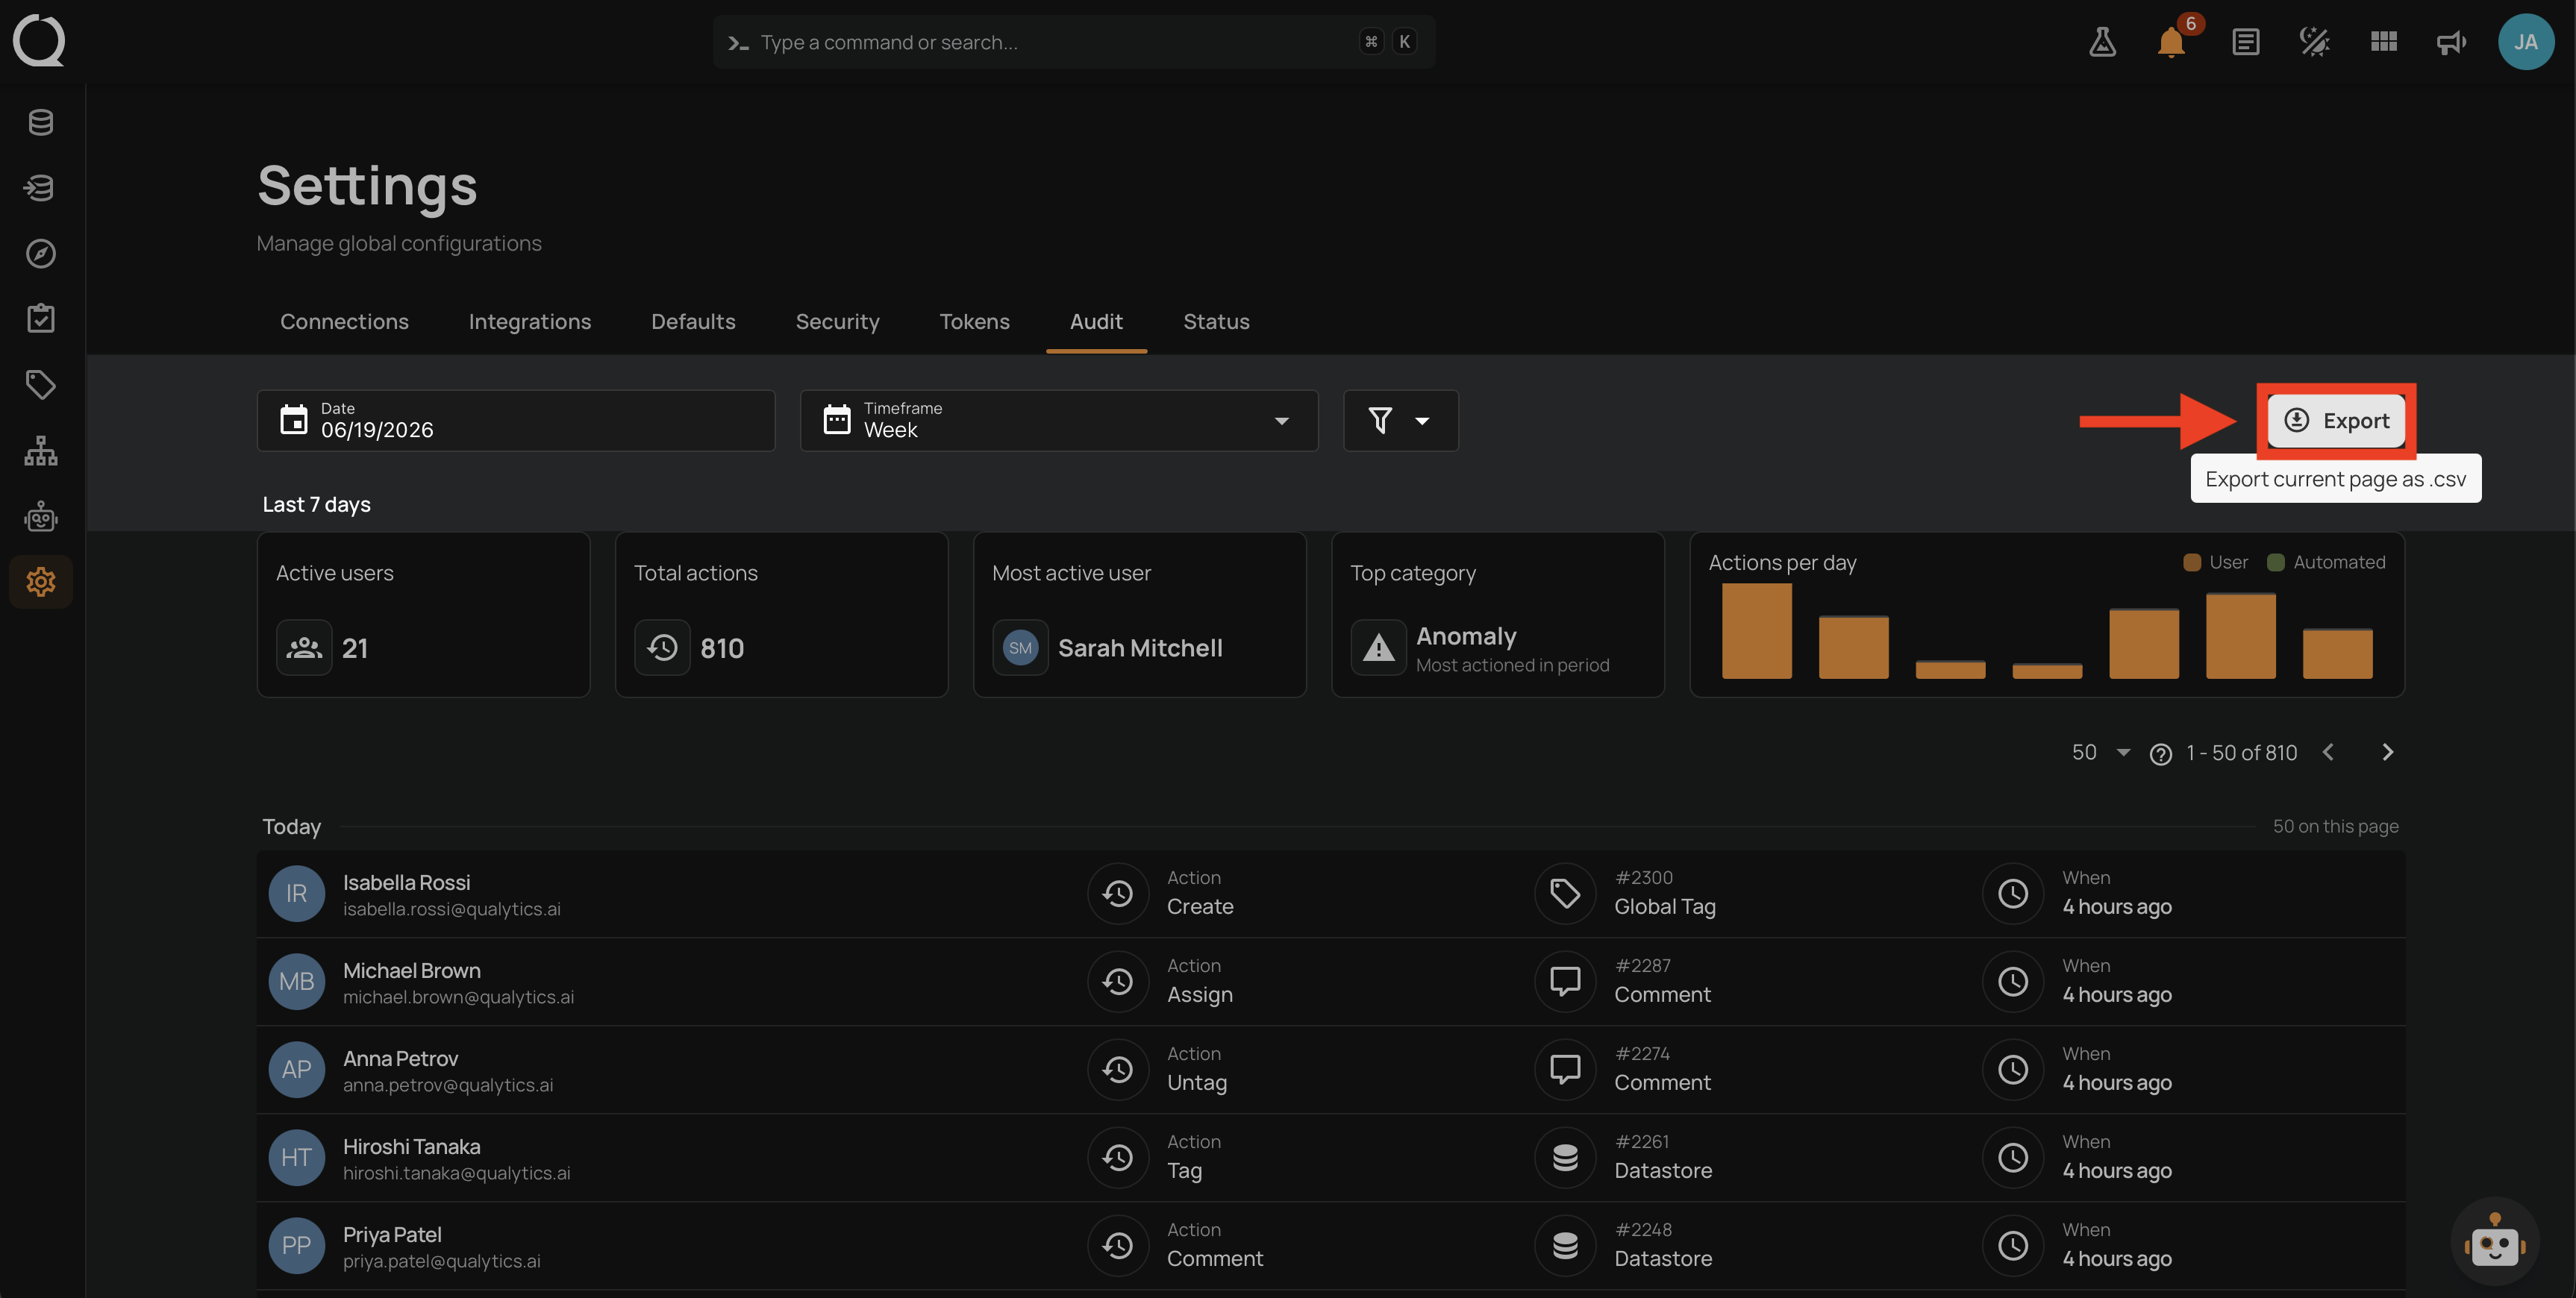Click the #2274 Comment entry
This screenshot has width=2576, height=1298.
click(x=1662, y=1069)
